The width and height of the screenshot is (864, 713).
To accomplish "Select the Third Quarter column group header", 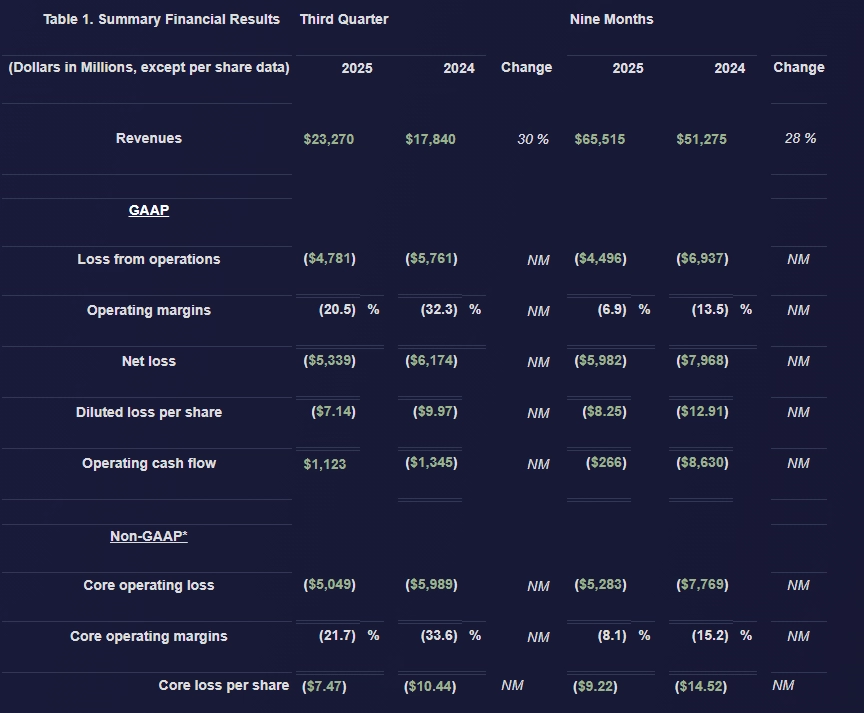I will 344,20.
